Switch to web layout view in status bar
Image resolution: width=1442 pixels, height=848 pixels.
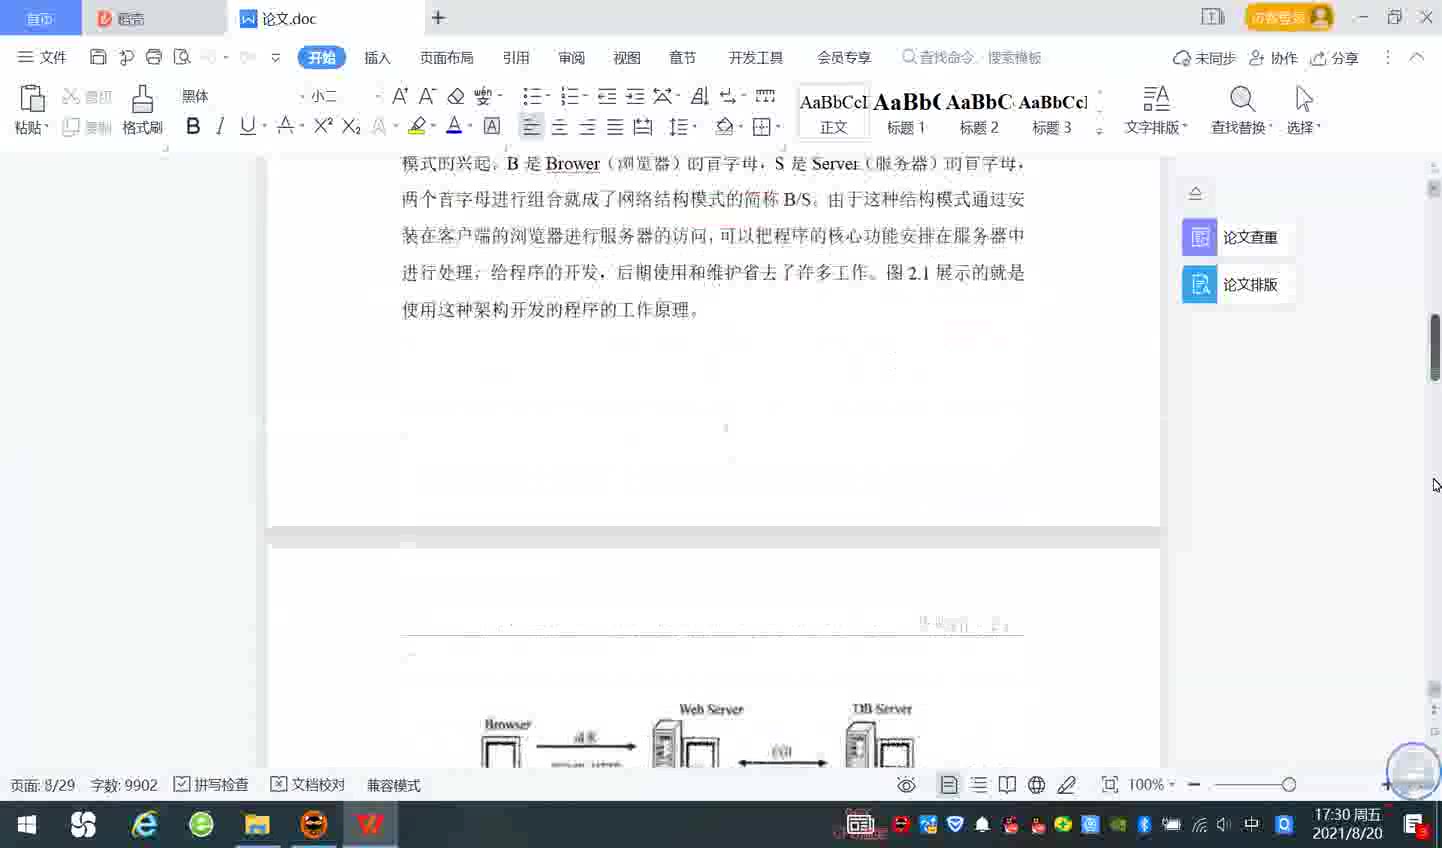pos(1037,785)
